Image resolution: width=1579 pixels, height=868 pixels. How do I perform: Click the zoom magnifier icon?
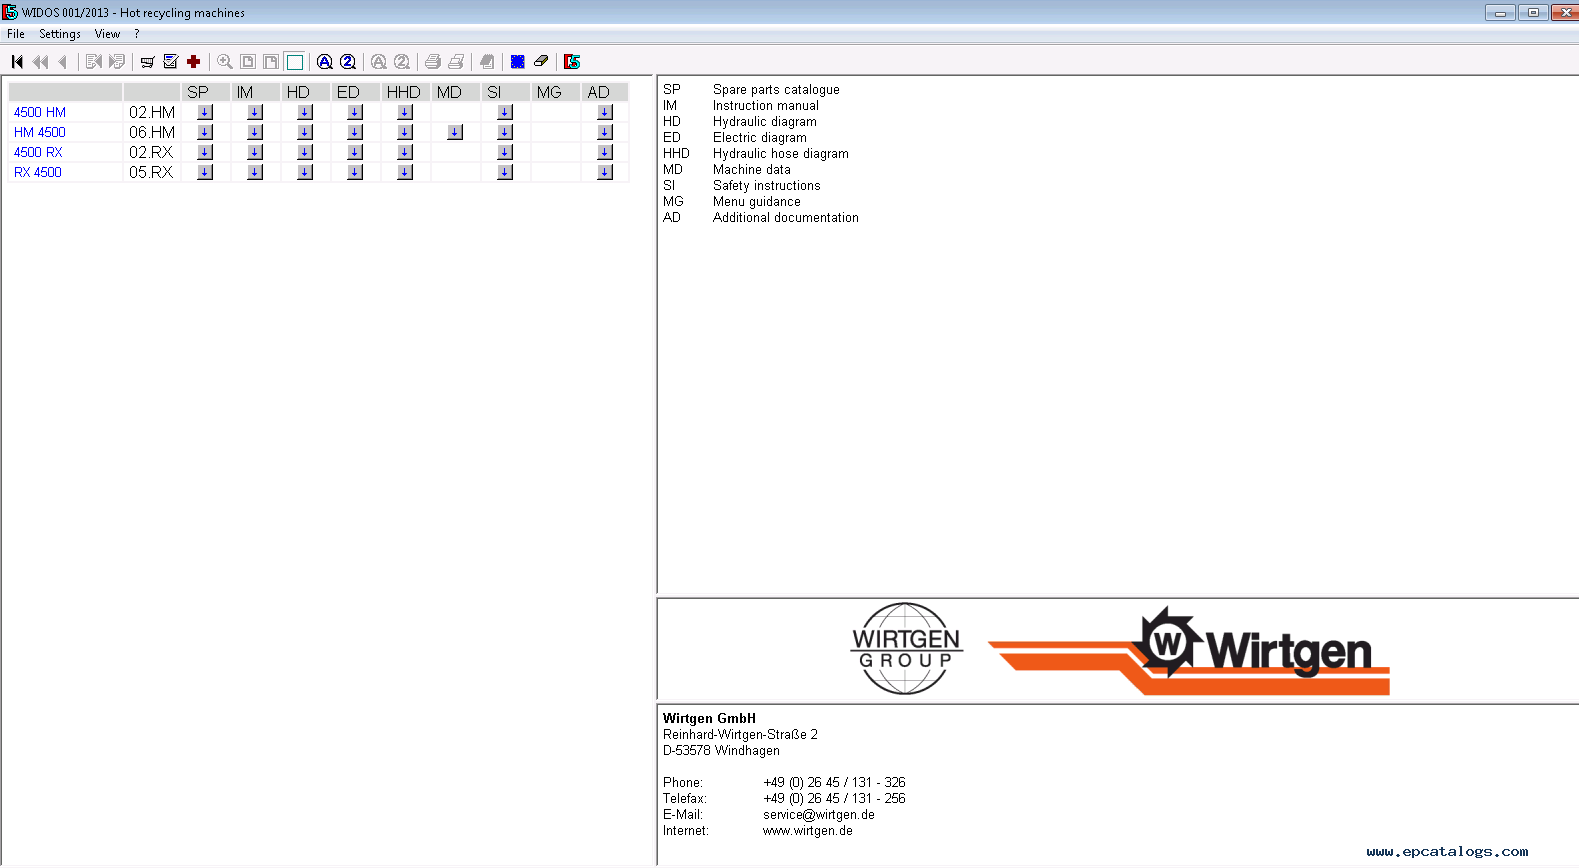pyautogui.click(x=225, y=62)
